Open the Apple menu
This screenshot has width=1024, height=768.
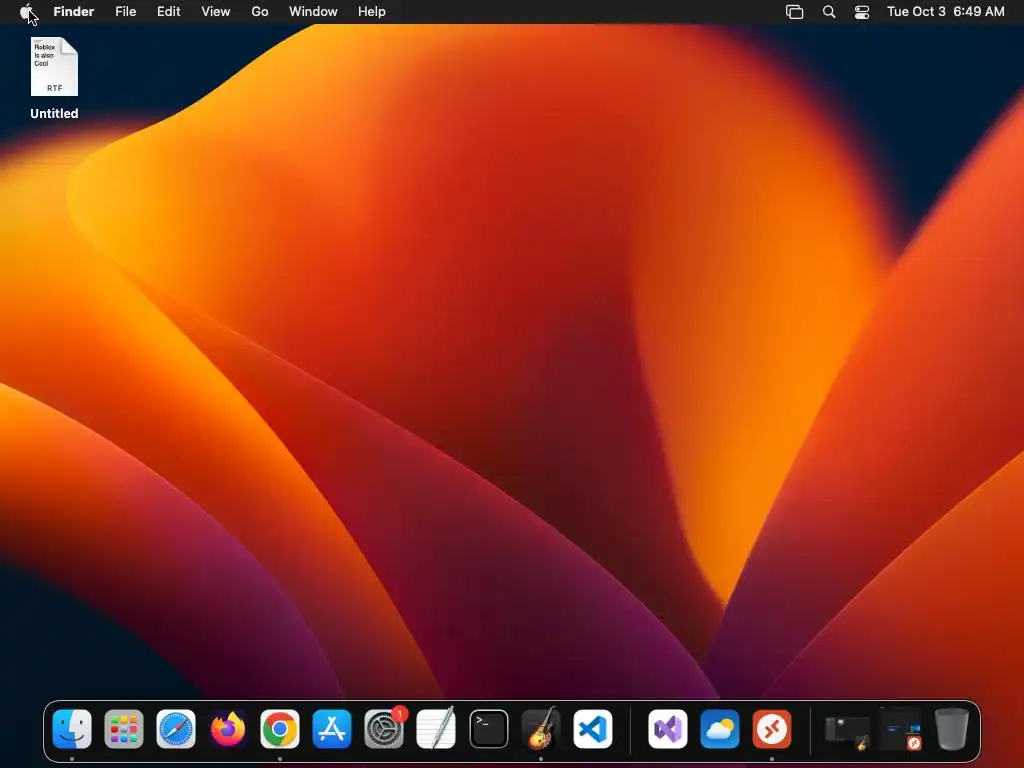(26, 12)
